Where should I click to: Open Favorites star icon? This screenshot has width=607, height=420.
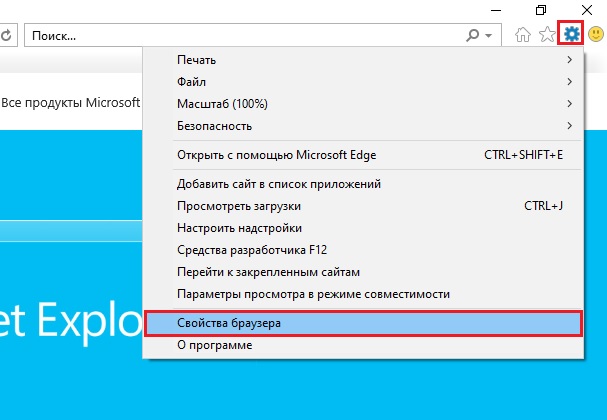coord(547,34)
